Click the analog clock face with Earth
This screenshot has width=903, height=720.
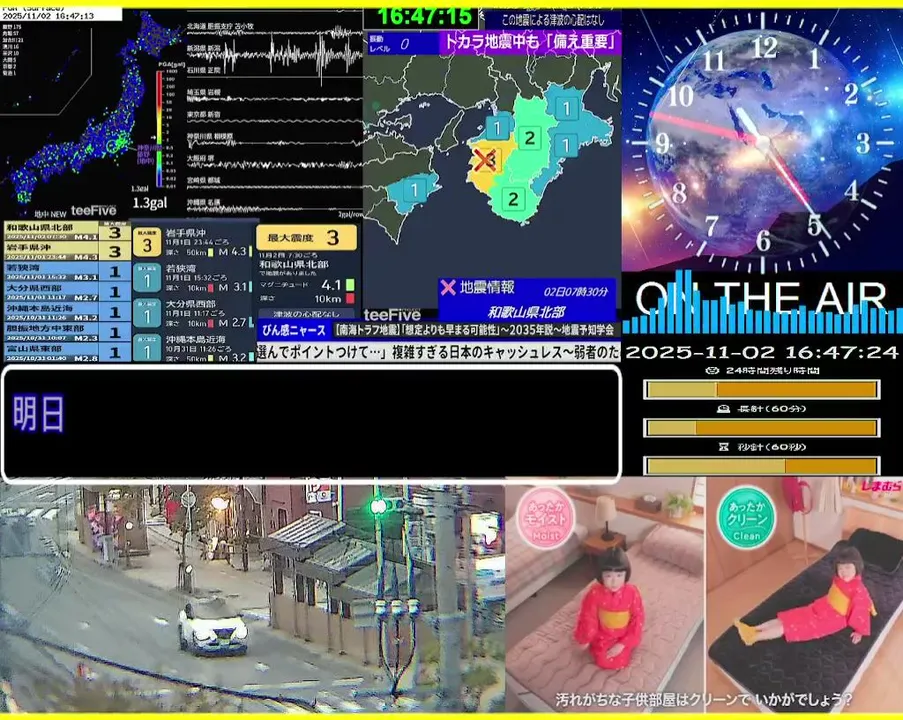coord(762,141)
